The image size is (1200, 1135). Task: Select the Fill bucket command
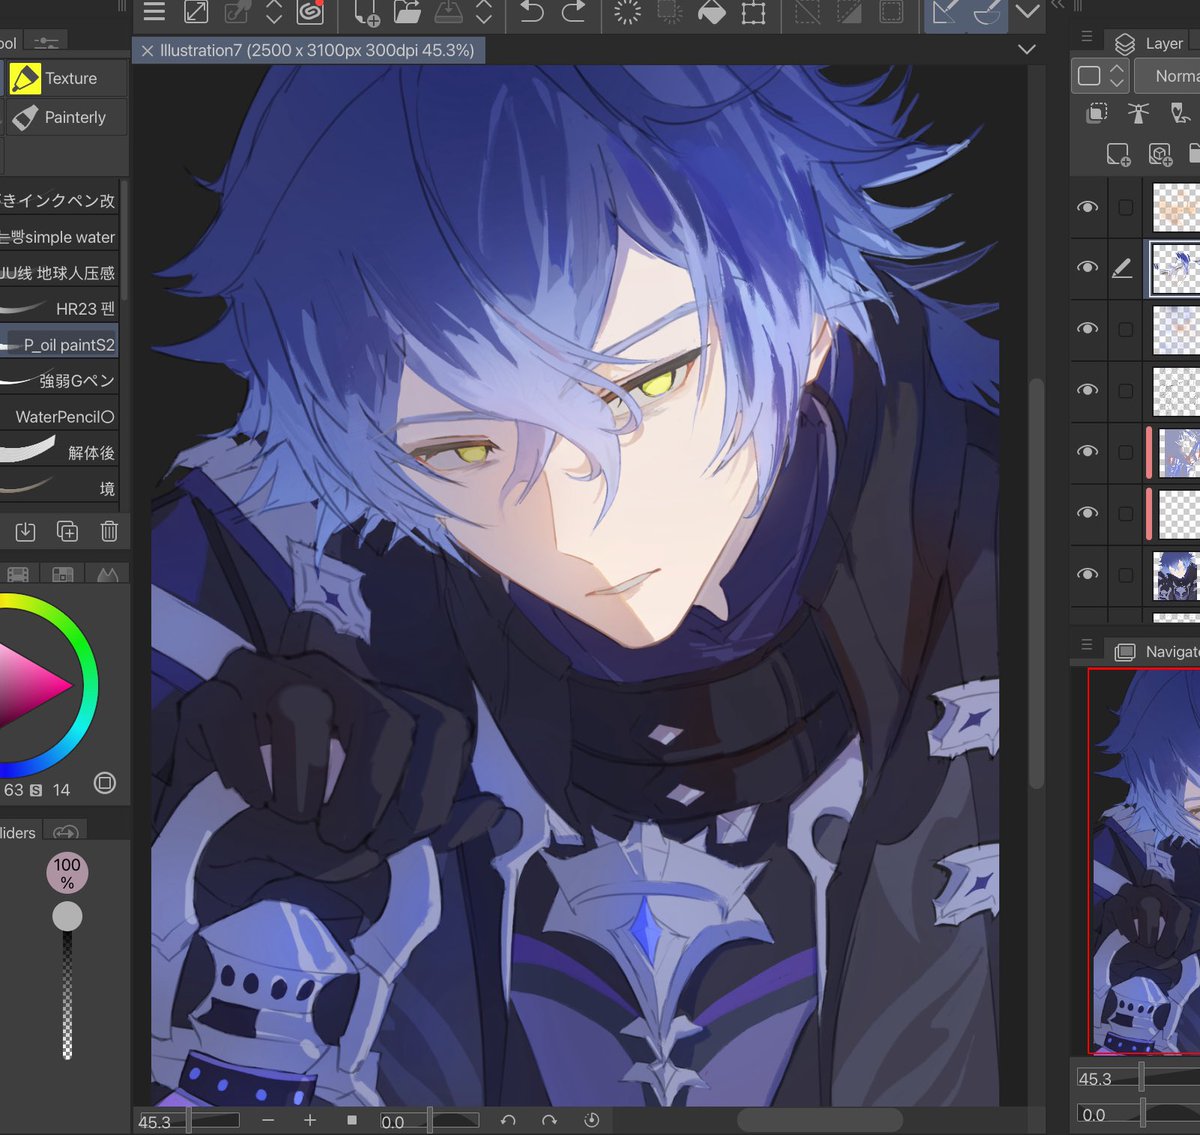pyautogui.click(x=711, y=12)
